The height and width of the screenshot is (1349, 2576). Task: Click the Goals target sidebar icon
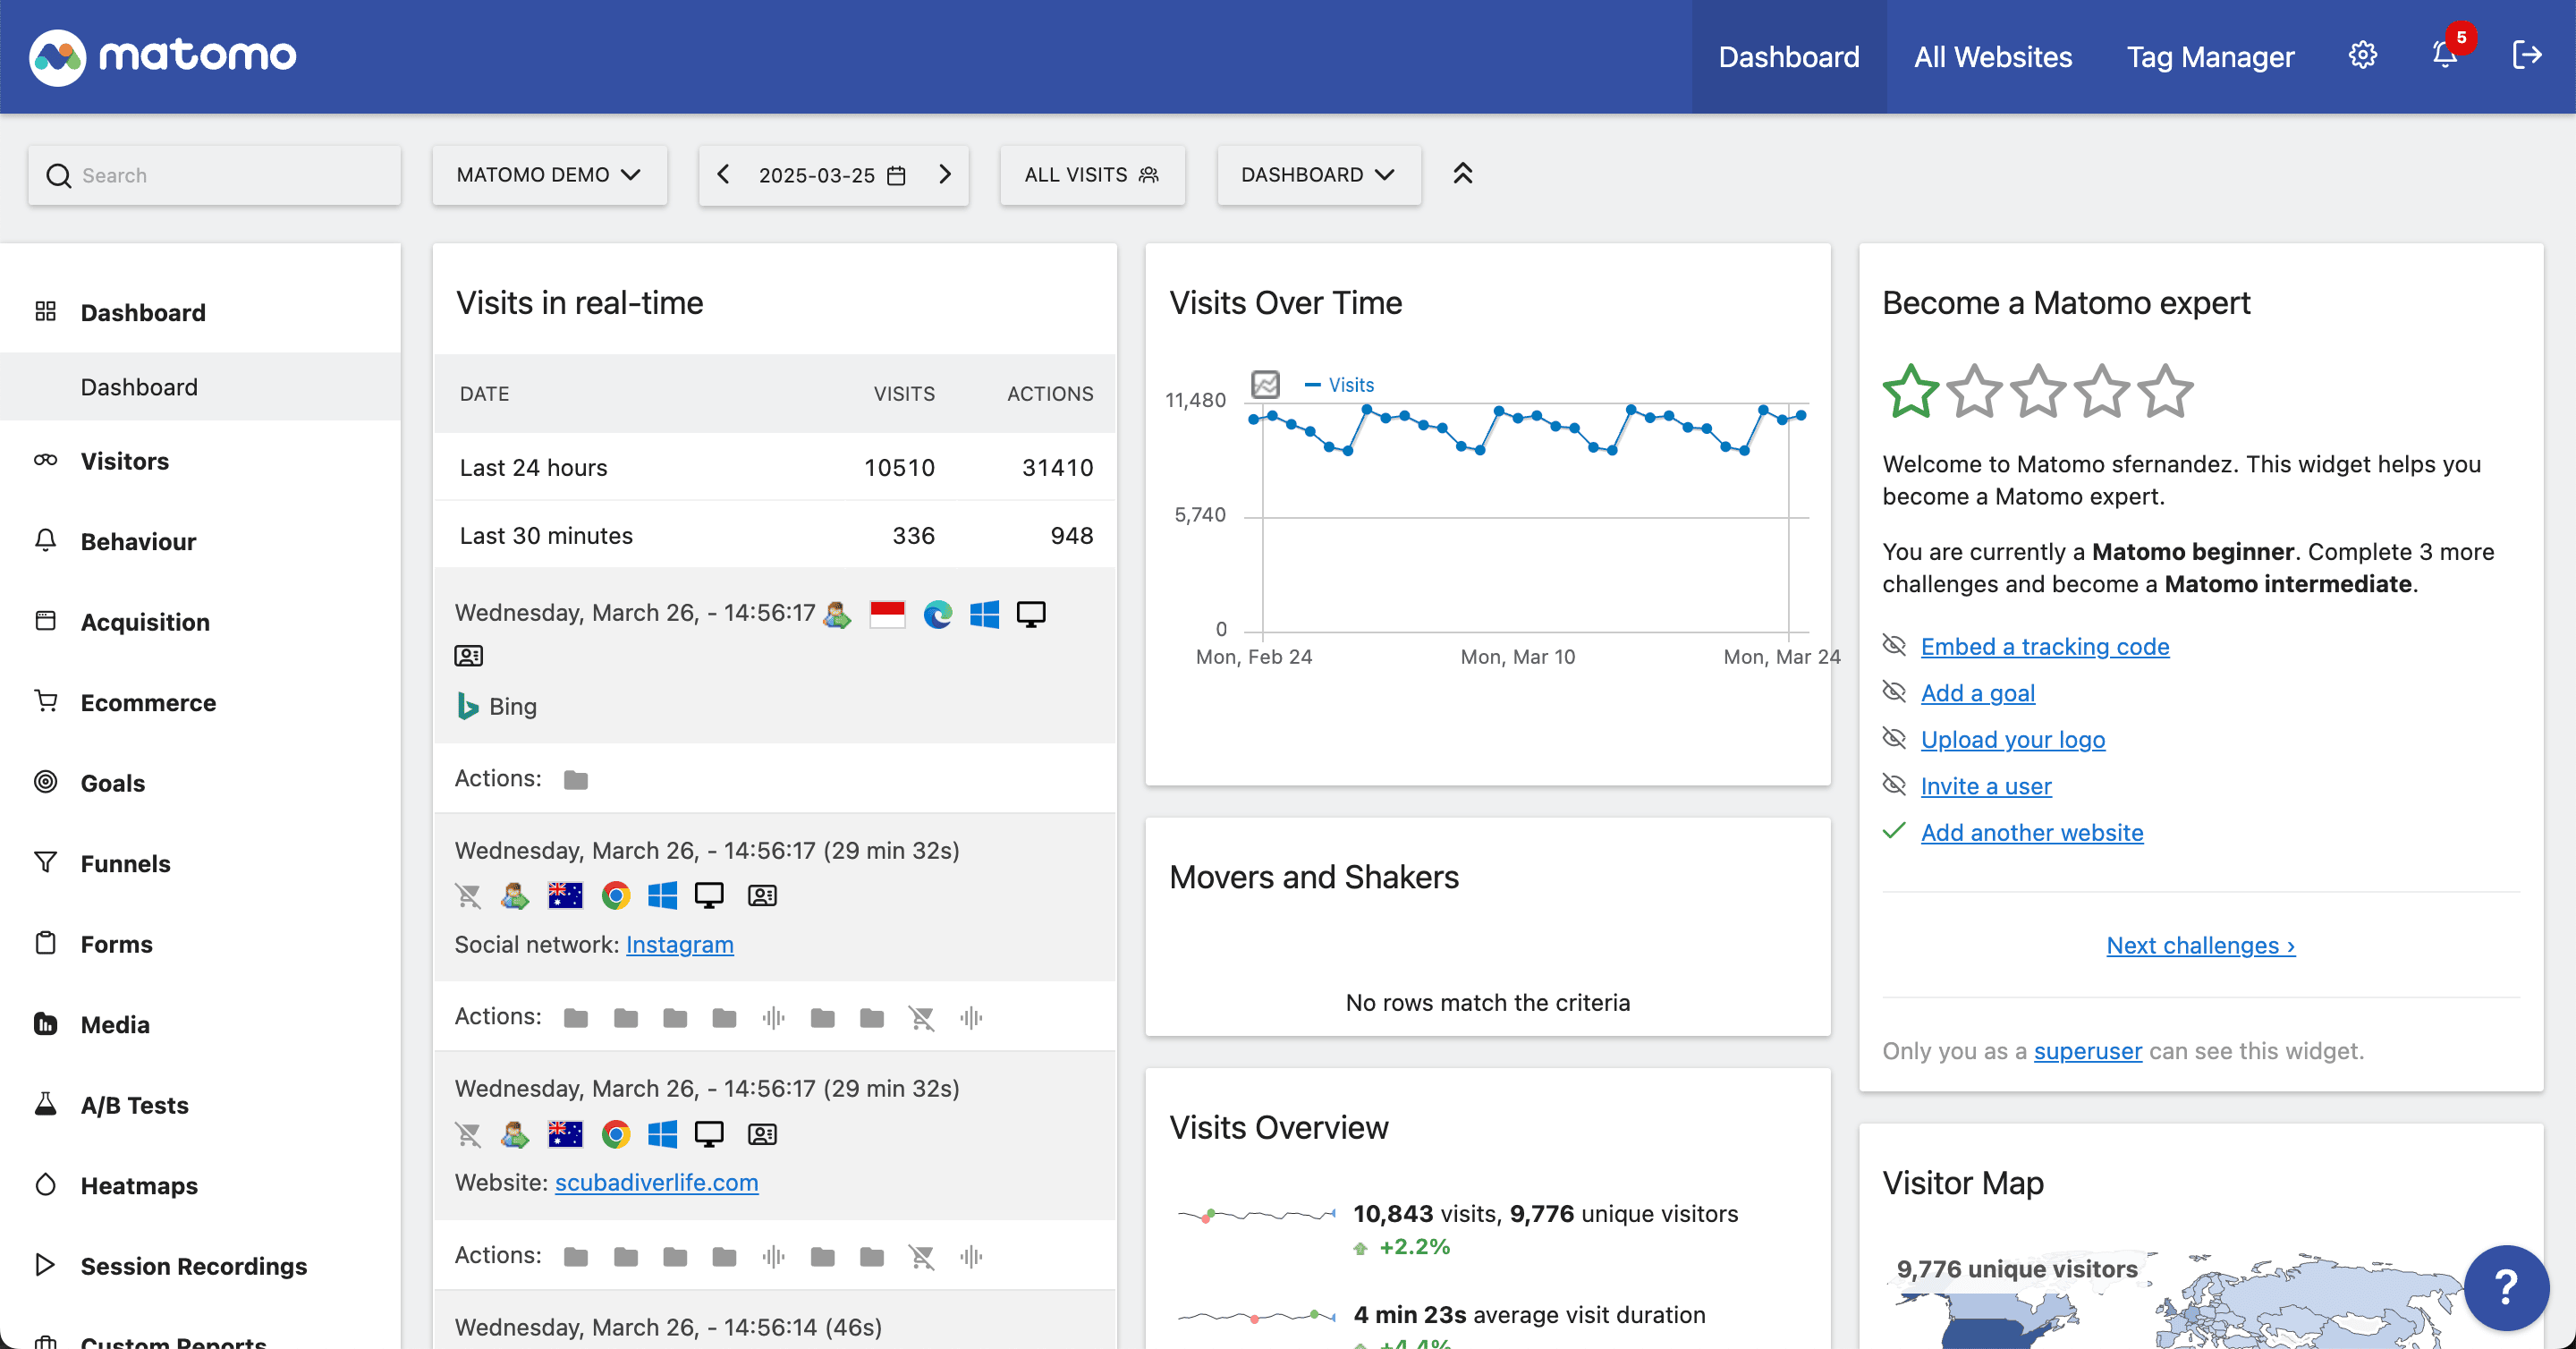pos(45,782)
